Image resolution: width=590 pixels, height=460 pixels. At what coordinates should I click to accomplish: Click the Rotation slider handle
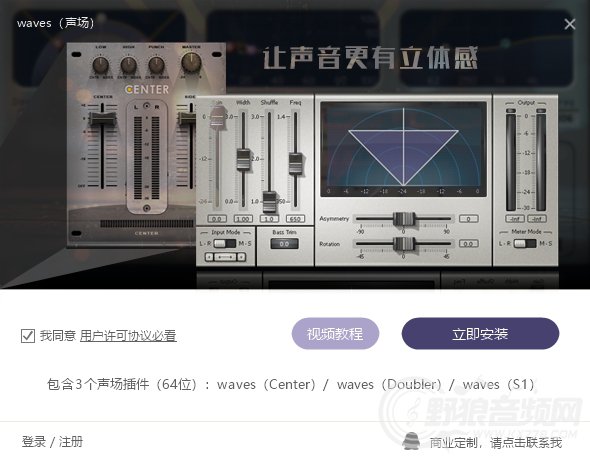(x=404, y=244)
